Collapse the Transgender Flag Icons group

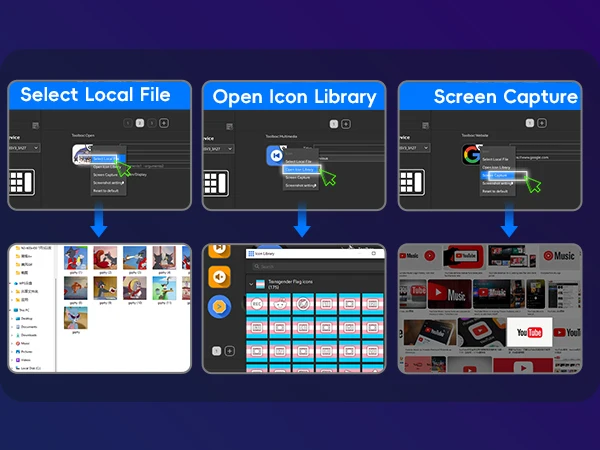(251, 284)
